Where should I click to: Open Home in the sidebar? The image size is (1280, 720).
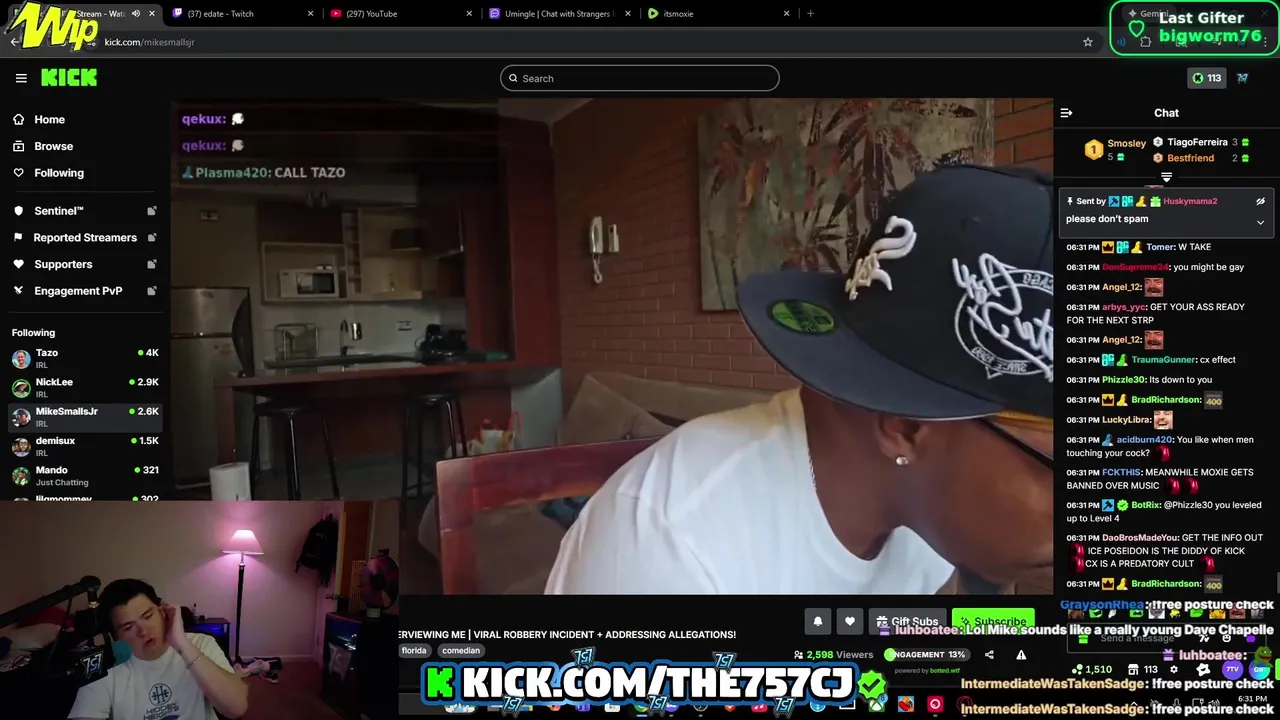point(49,119)
